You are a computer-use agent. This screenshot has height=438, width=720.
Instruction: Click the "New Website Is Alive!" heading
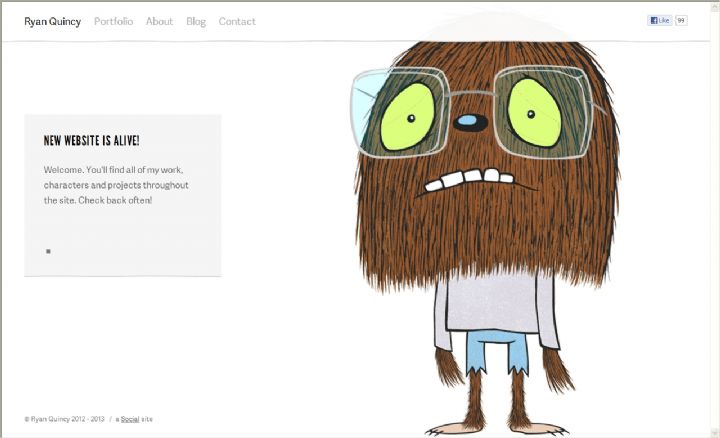(92, 141)
